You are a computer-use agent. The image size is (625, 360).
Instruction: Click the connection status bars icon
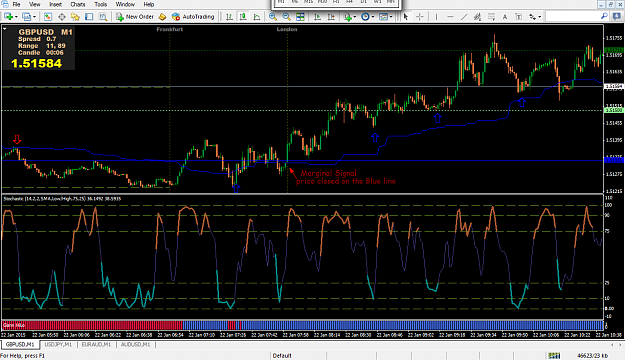click(554, 356)
